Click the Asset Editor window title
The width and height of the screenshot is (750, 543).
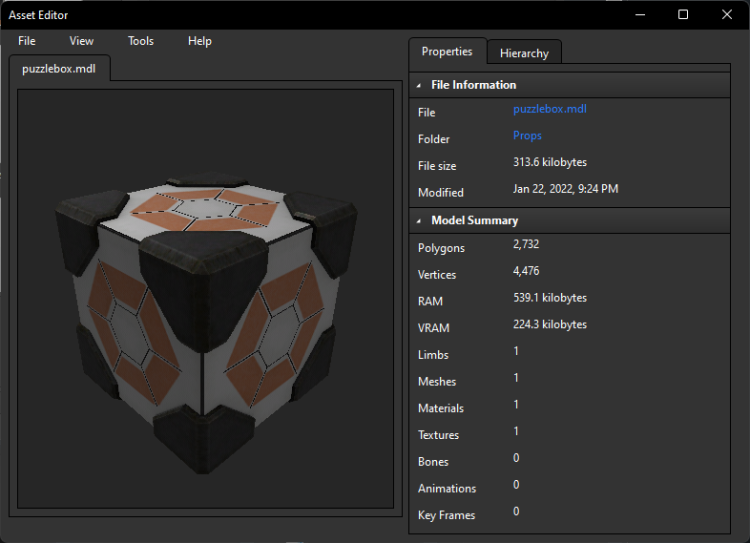coord(38,15)
